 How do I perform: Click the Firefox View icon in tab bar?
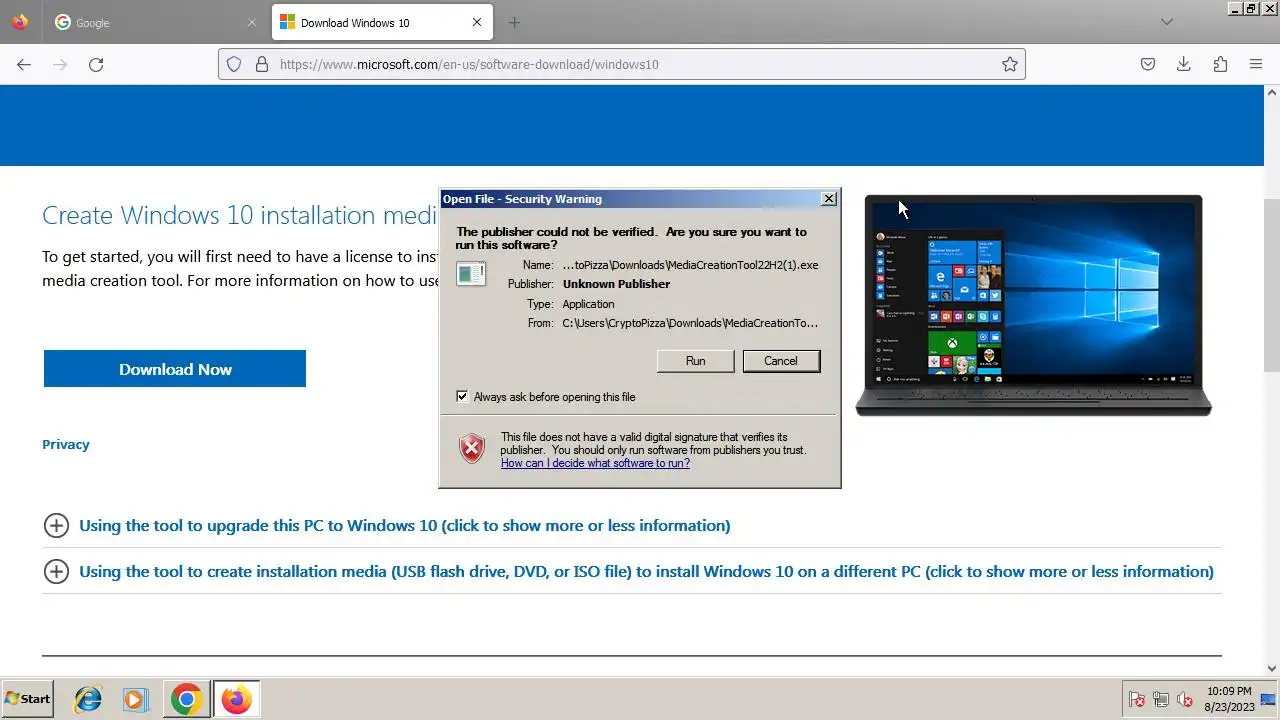(x=20, y=22)
